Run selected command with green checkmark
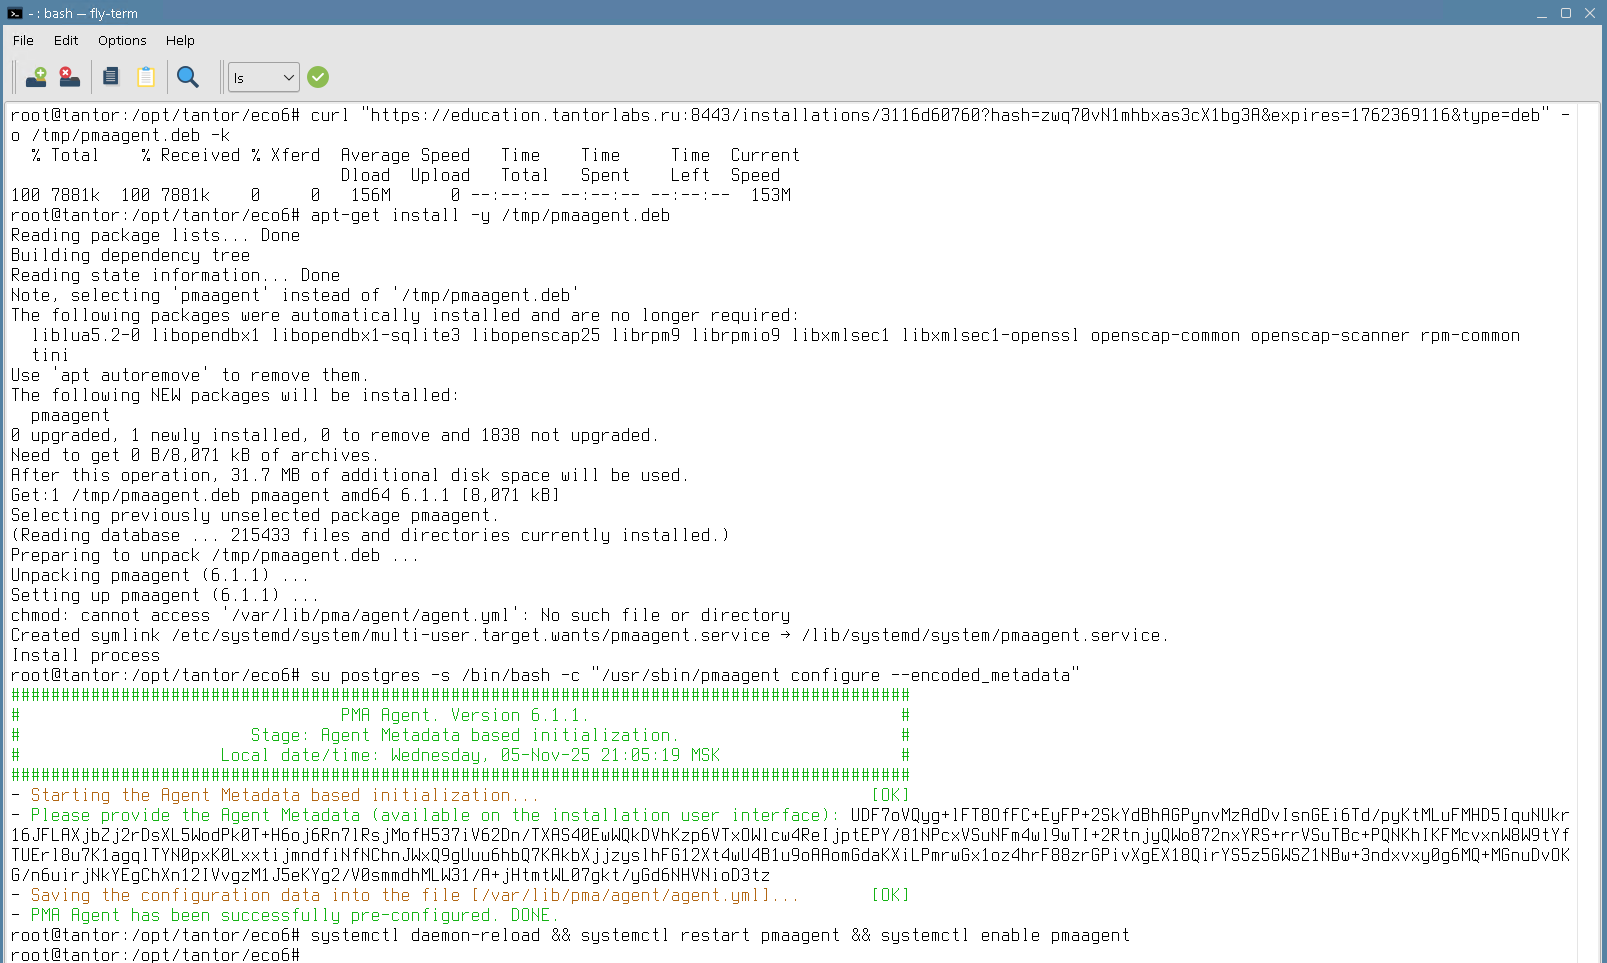 pos(318,77)
